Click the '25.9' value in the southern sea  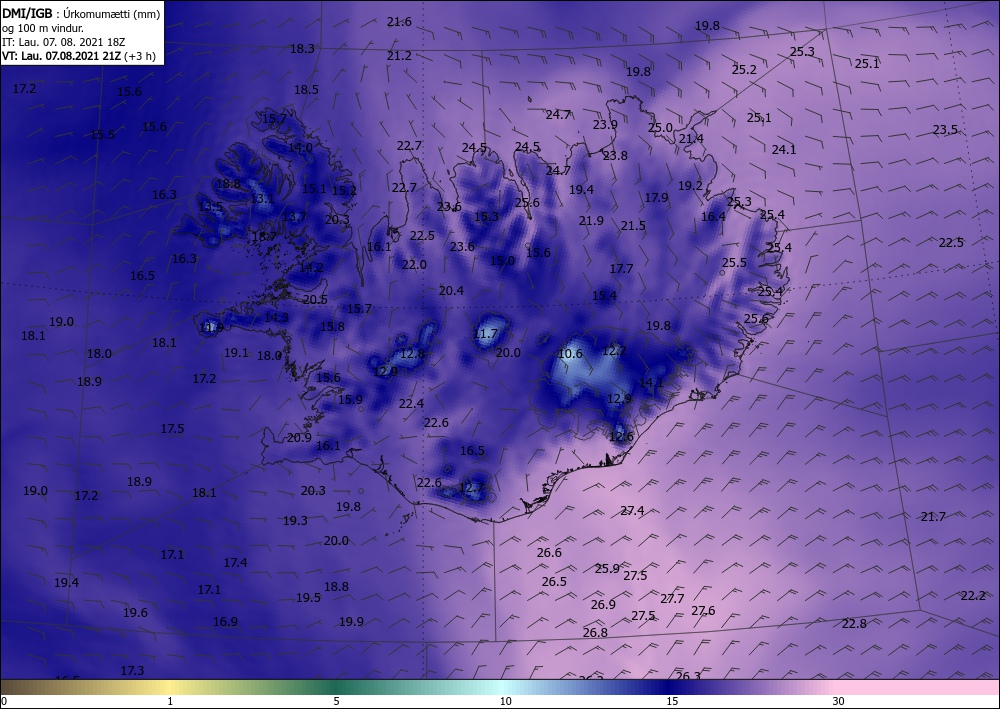click(x=607, y=568)
